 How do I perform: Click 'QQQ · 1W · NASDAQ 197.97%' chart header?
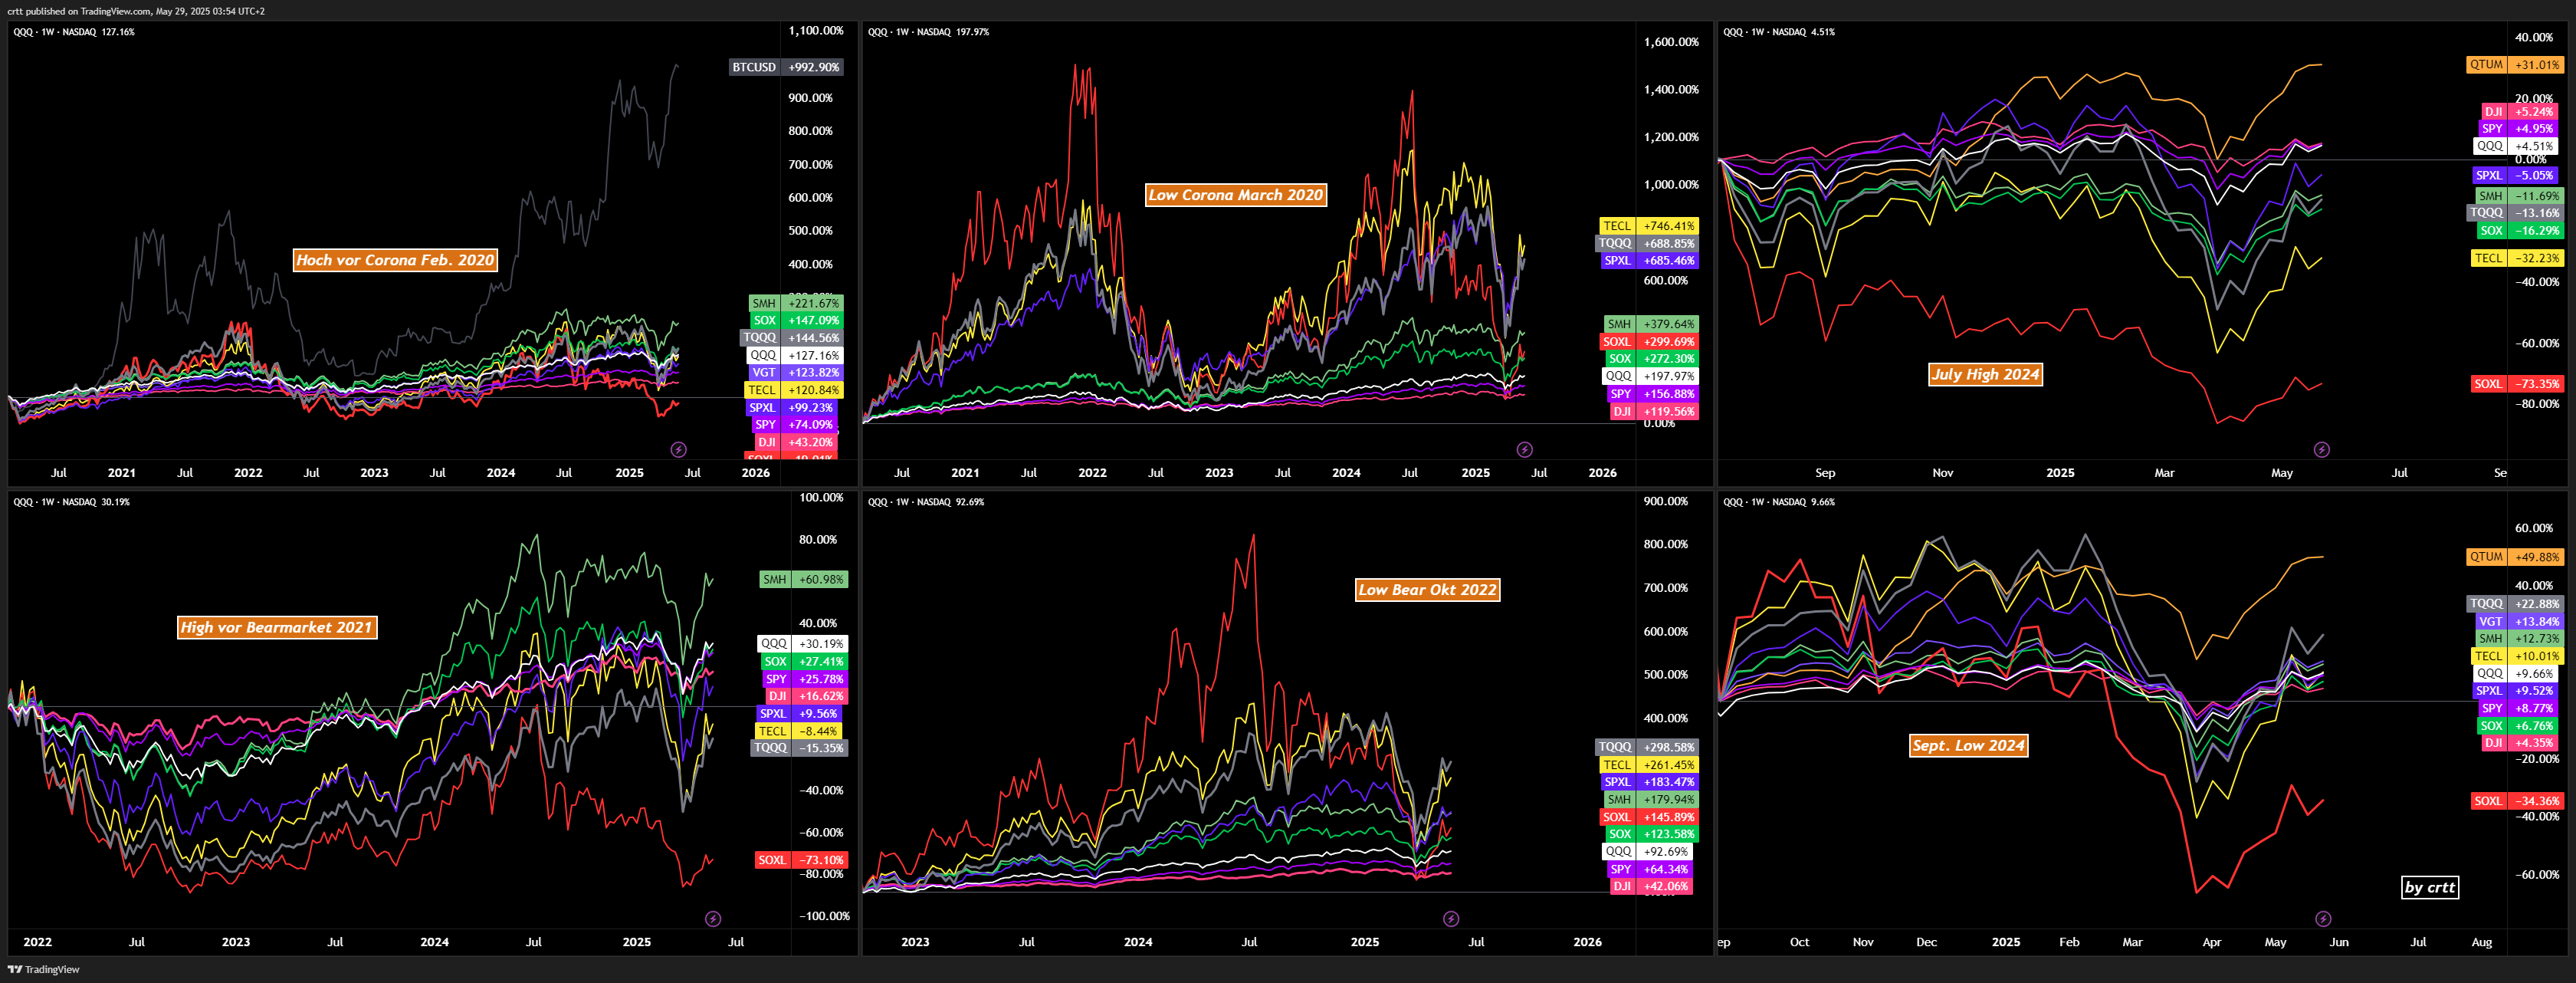(928, 32)
